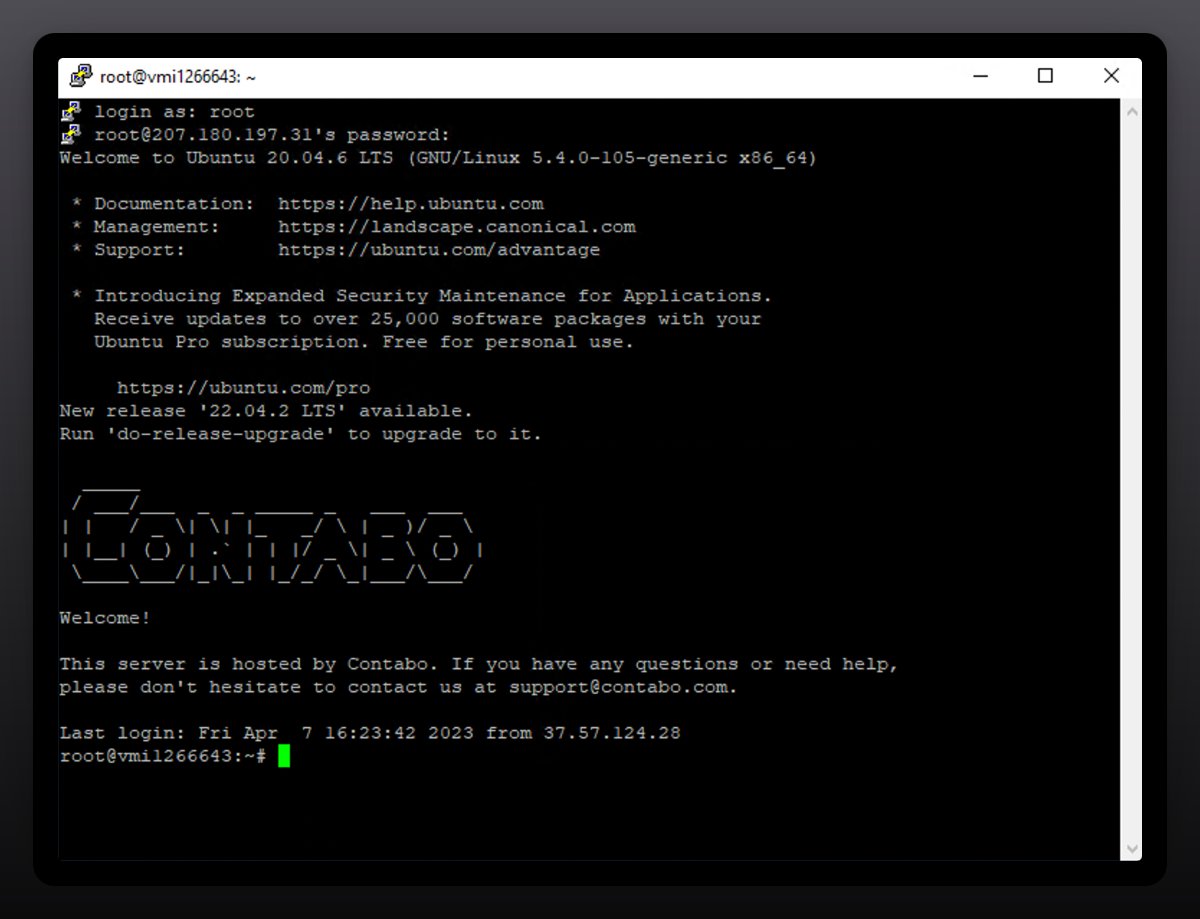Viewport: 1200px width, 919px height.
Task: Click the last login IP 37.57.124.28
Action: pyautogui.click(x=611, y=733)
